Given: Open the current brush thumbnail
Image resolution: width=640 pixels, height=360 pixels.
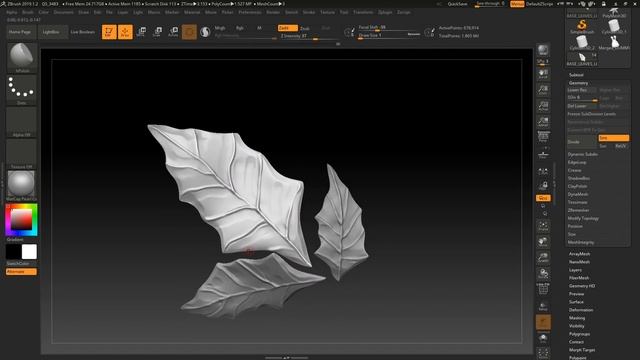Looking at the screenshot, I should (x=22, y=57).
